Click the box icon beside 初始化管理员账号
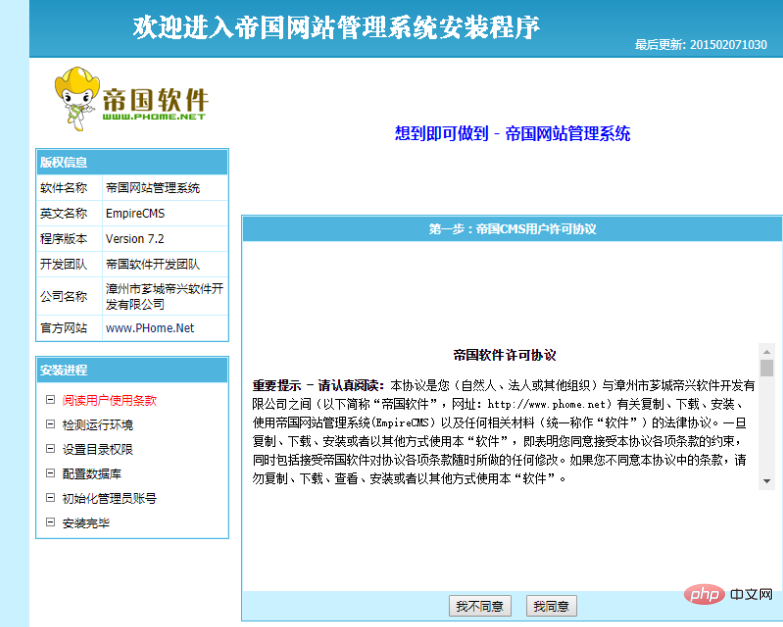Screen dimensions: 783x627 point(49,497)
